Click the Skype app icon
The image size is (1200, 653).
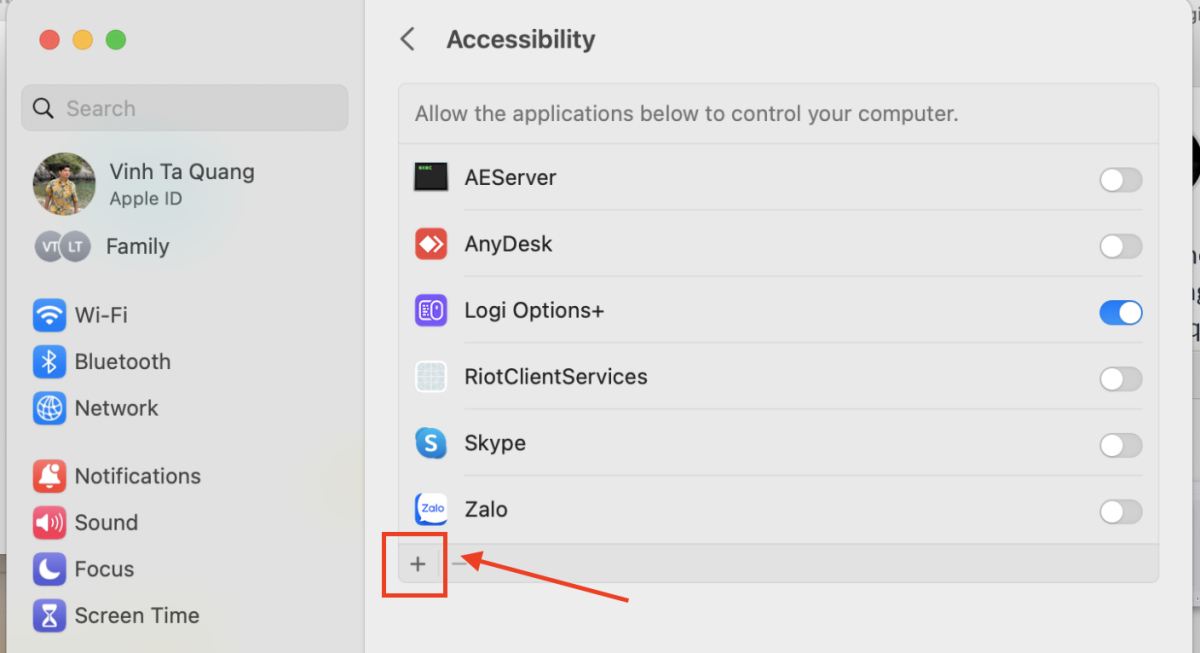[431, 443]
